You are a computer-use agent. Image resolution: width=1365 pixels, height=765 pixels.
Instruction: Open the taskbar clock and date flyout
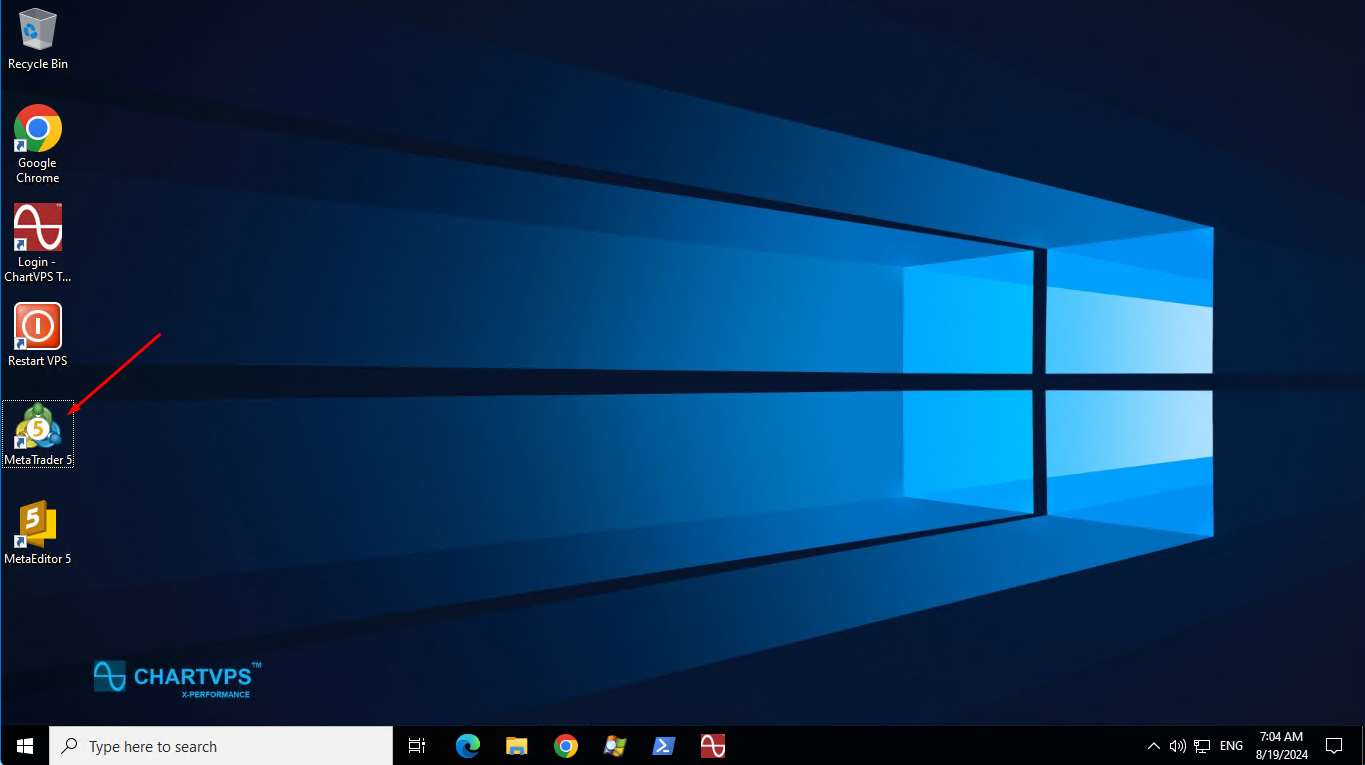(x=1281, y=746)
